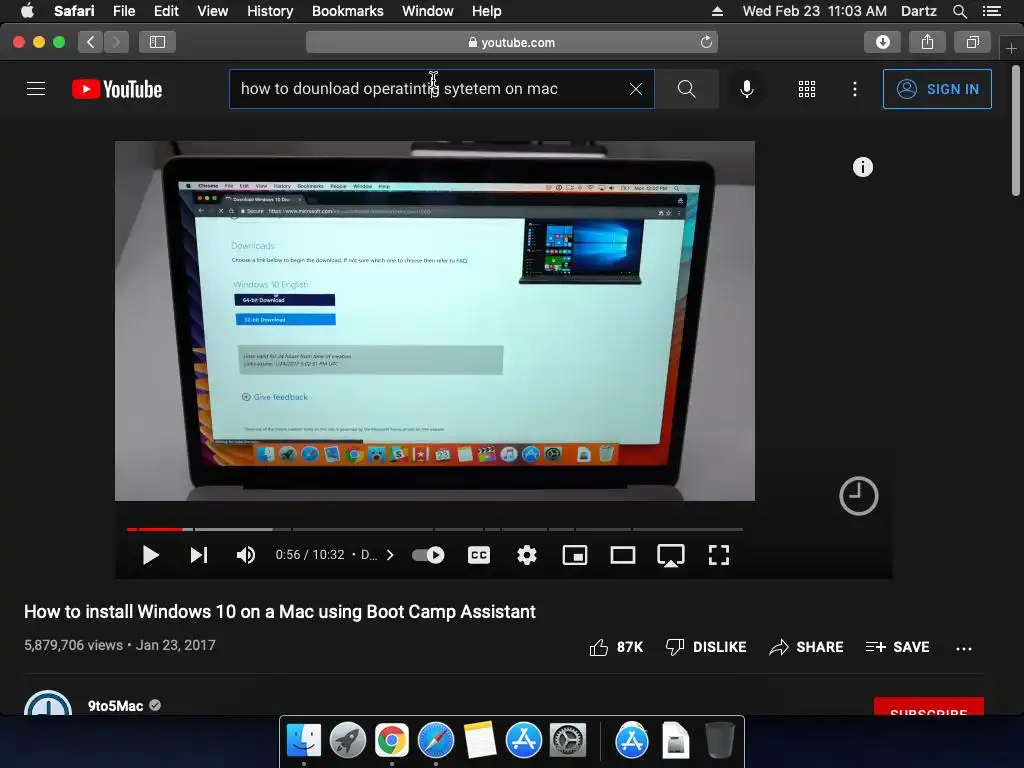Screen dimensions: 1024x768
Task: Open YouTube settings three-dot menu
Action: [x=854, y=89]
